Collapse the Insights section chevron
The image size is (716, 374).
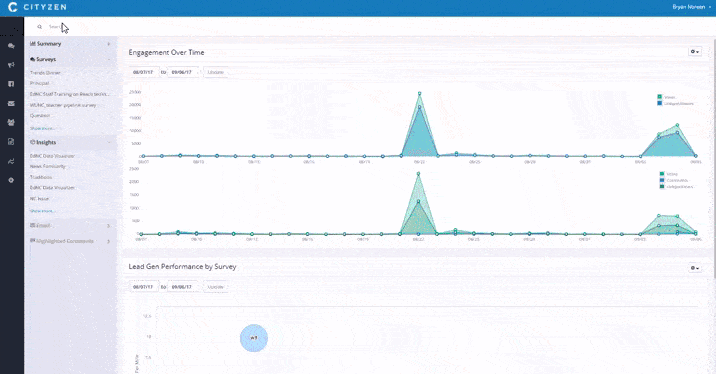109,142
